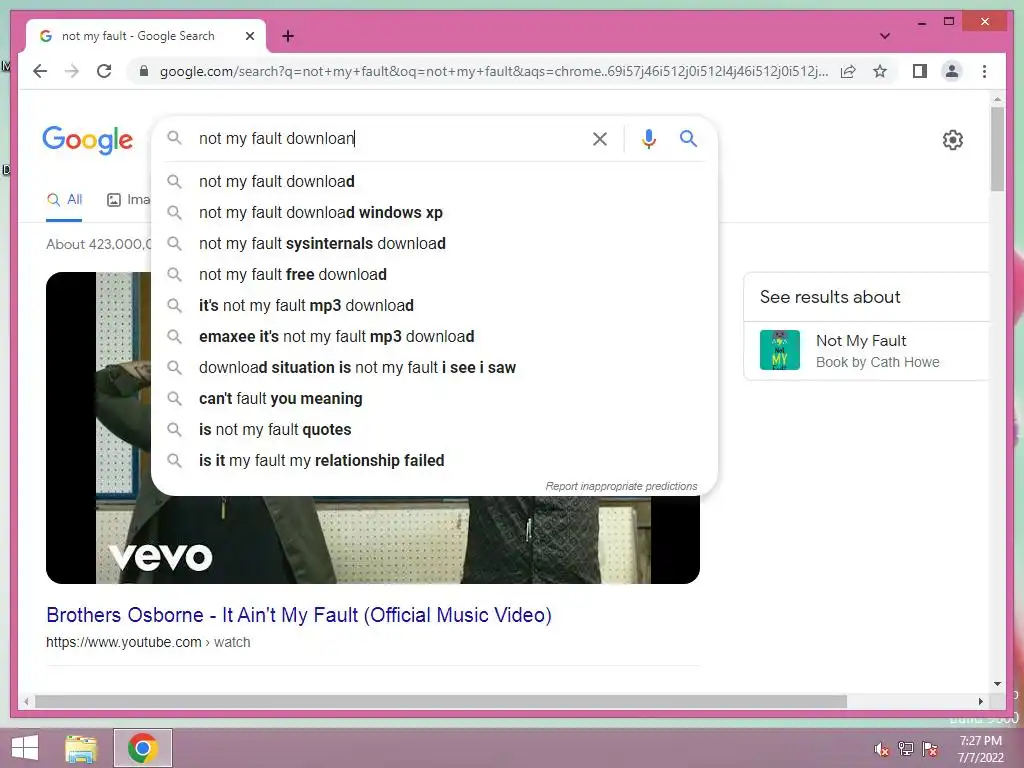
Task: Open the network tray icon
Action: pyautogui.click(x=905, y=749)
